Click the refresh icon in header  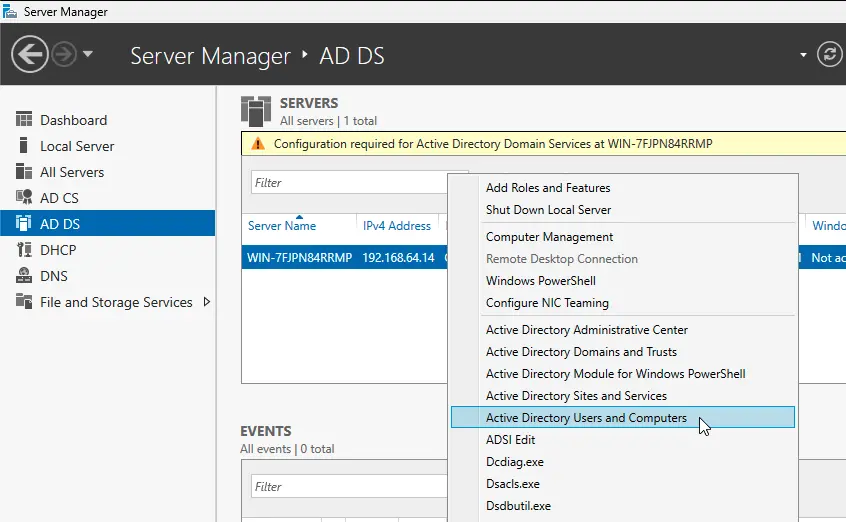(x=829, y=54)
